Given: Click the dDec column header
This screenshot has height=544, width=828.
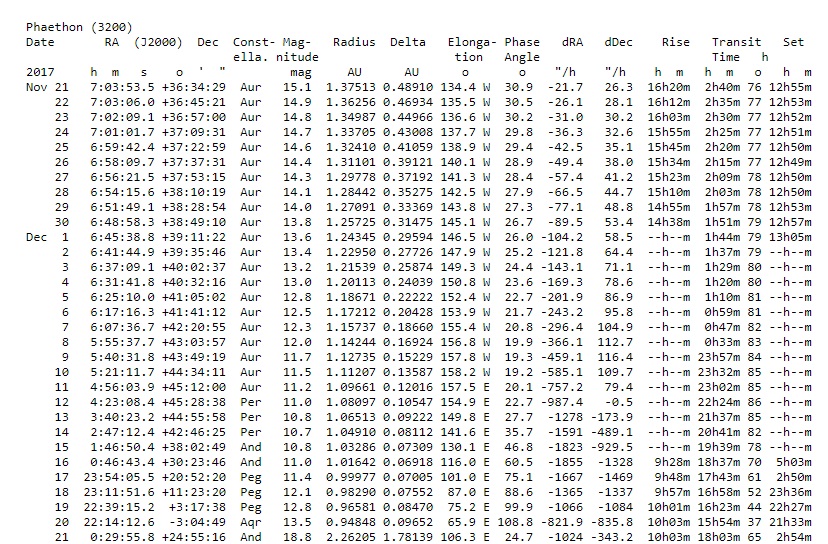Looking at the screenshot, I should 617,42.
